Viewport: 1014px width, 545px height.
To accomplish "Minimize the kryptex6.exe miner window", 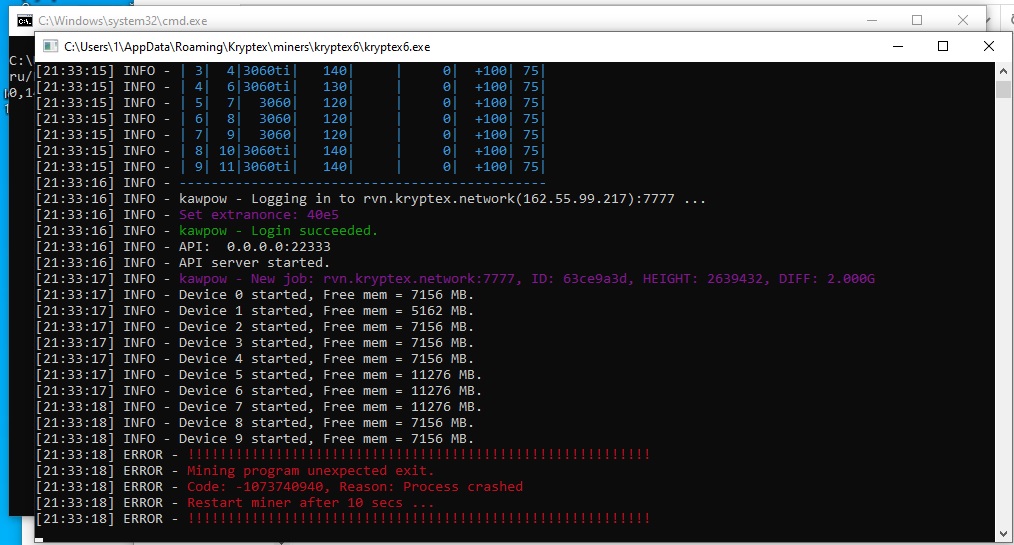I will click(x=896, y=46).
